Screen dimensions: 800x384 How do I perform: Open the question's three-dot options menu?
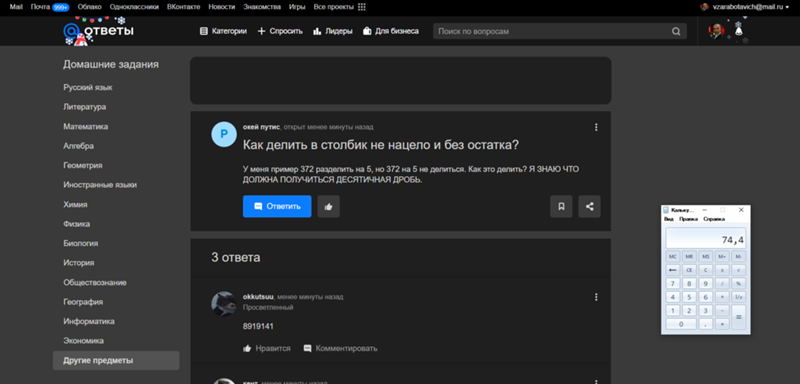point(596,127)
